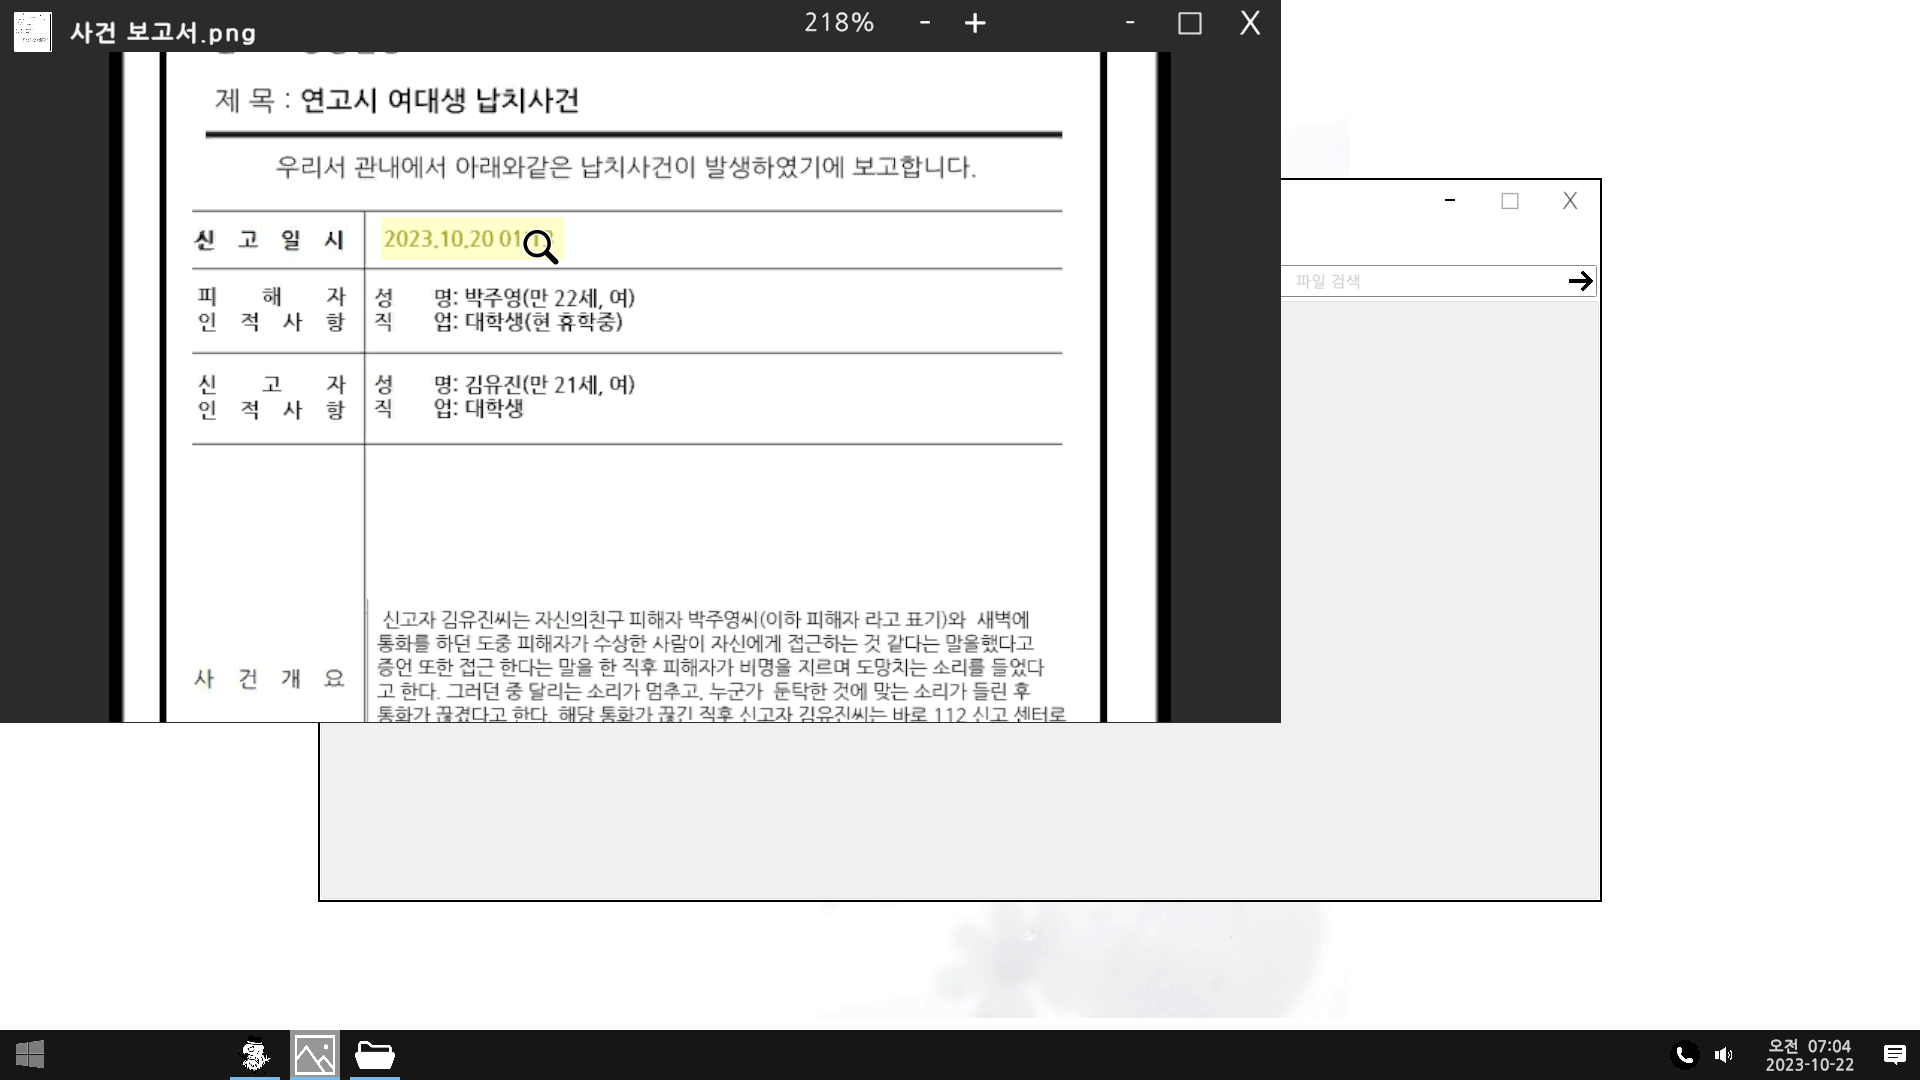
Task: Click the 사건 보고서.png file thumbnail icon
Action: [32, 31]
